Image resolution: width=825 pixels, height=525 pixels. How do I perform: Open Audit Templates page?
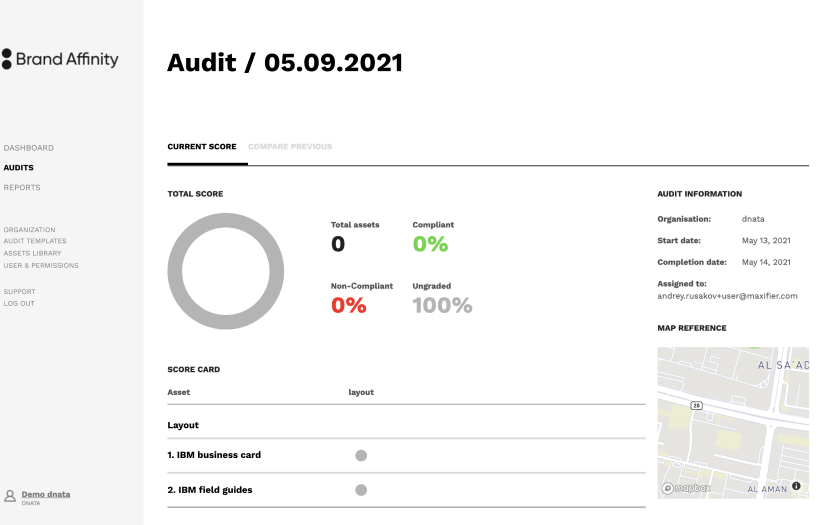coord(35,241)
